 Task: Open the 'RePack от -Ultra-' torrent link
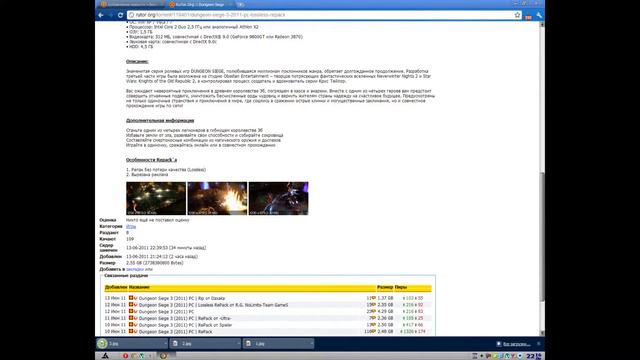point(185,318)
